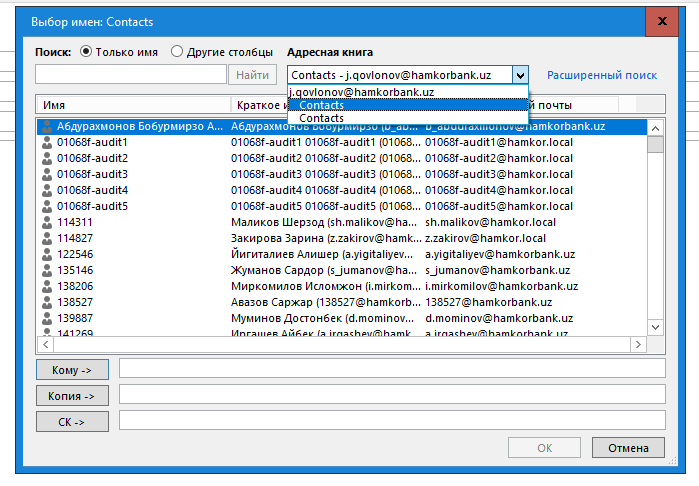
Task: Click contact icon for 01068f-audit2
Action: 47,159
